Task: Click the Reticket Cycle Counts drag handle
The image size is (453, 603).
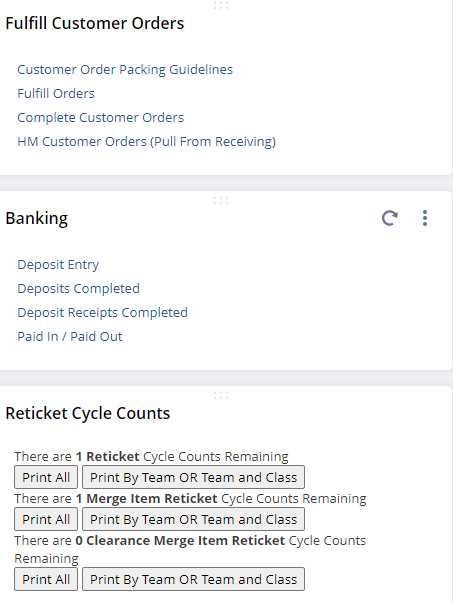Action: click(221, 395)
